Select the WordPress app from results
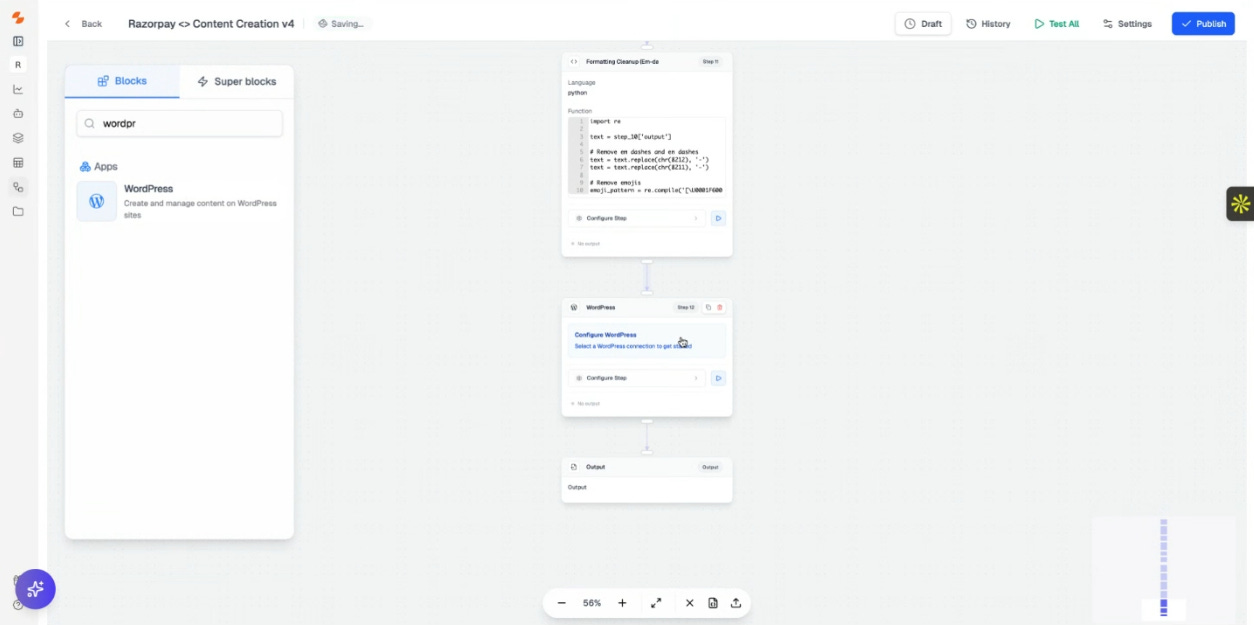The width and height of the screenshot is (1254, 625). tap(180, 201)
